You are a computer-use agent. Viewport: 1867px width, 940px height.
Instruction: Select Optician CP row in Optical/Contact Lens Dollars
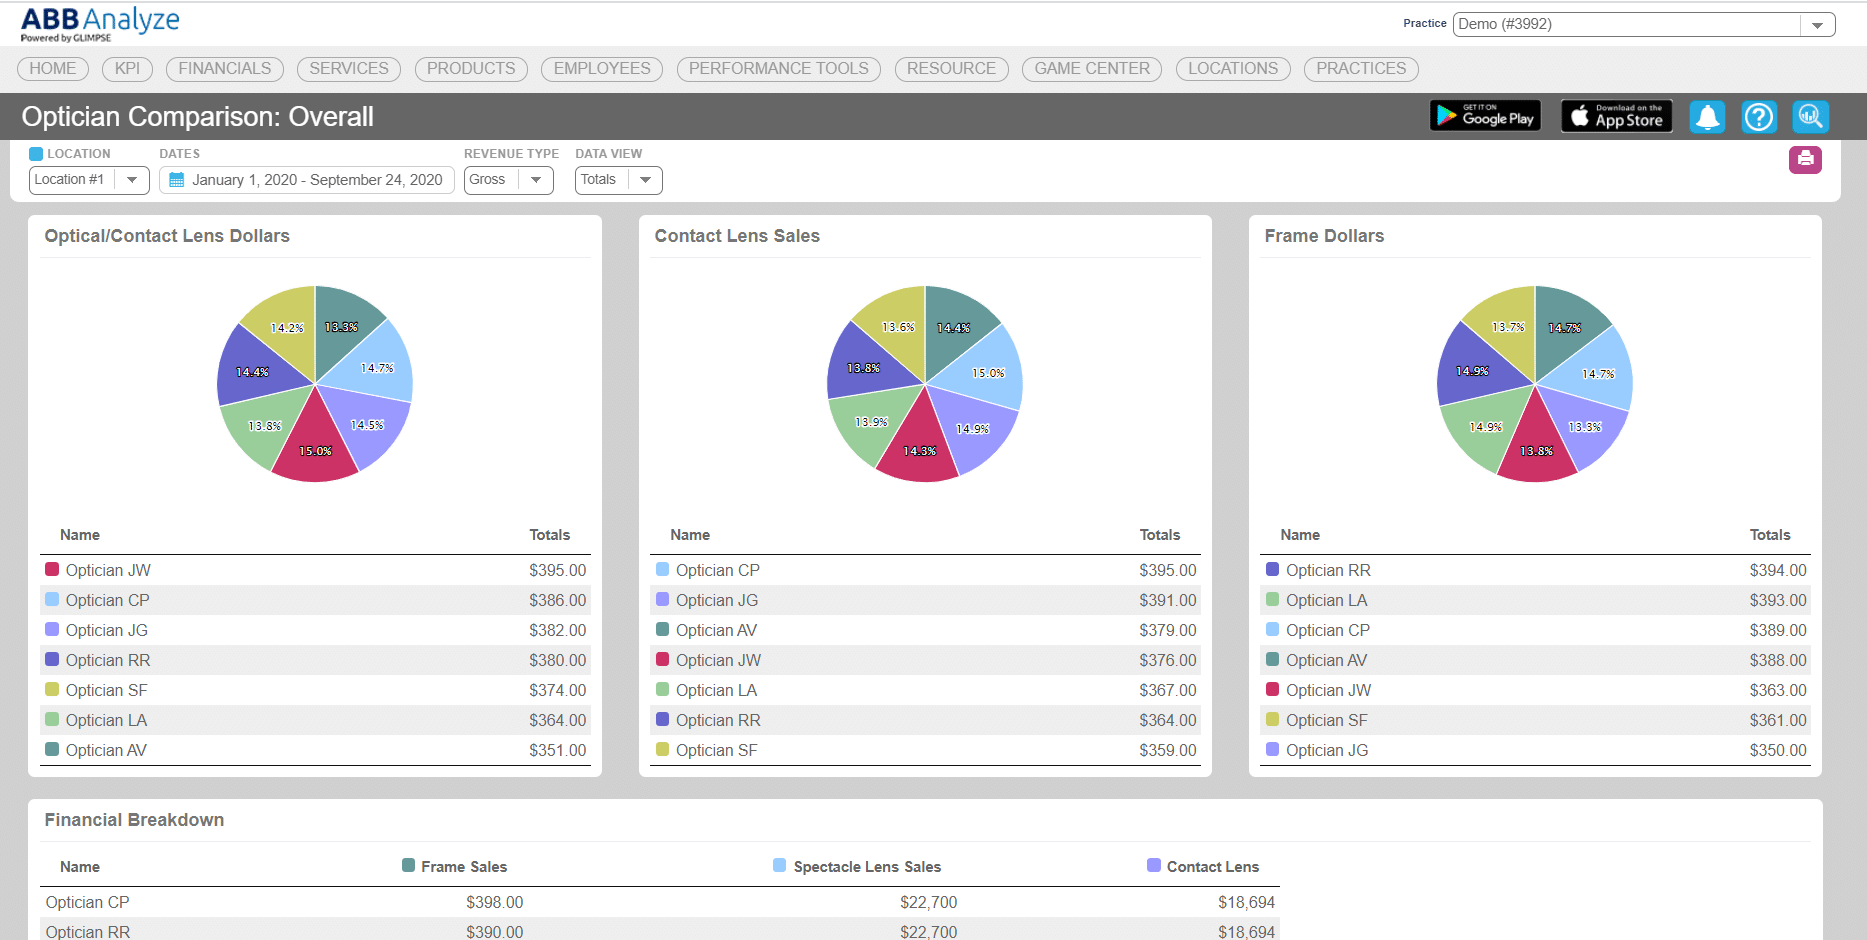[x=315, y=600]
